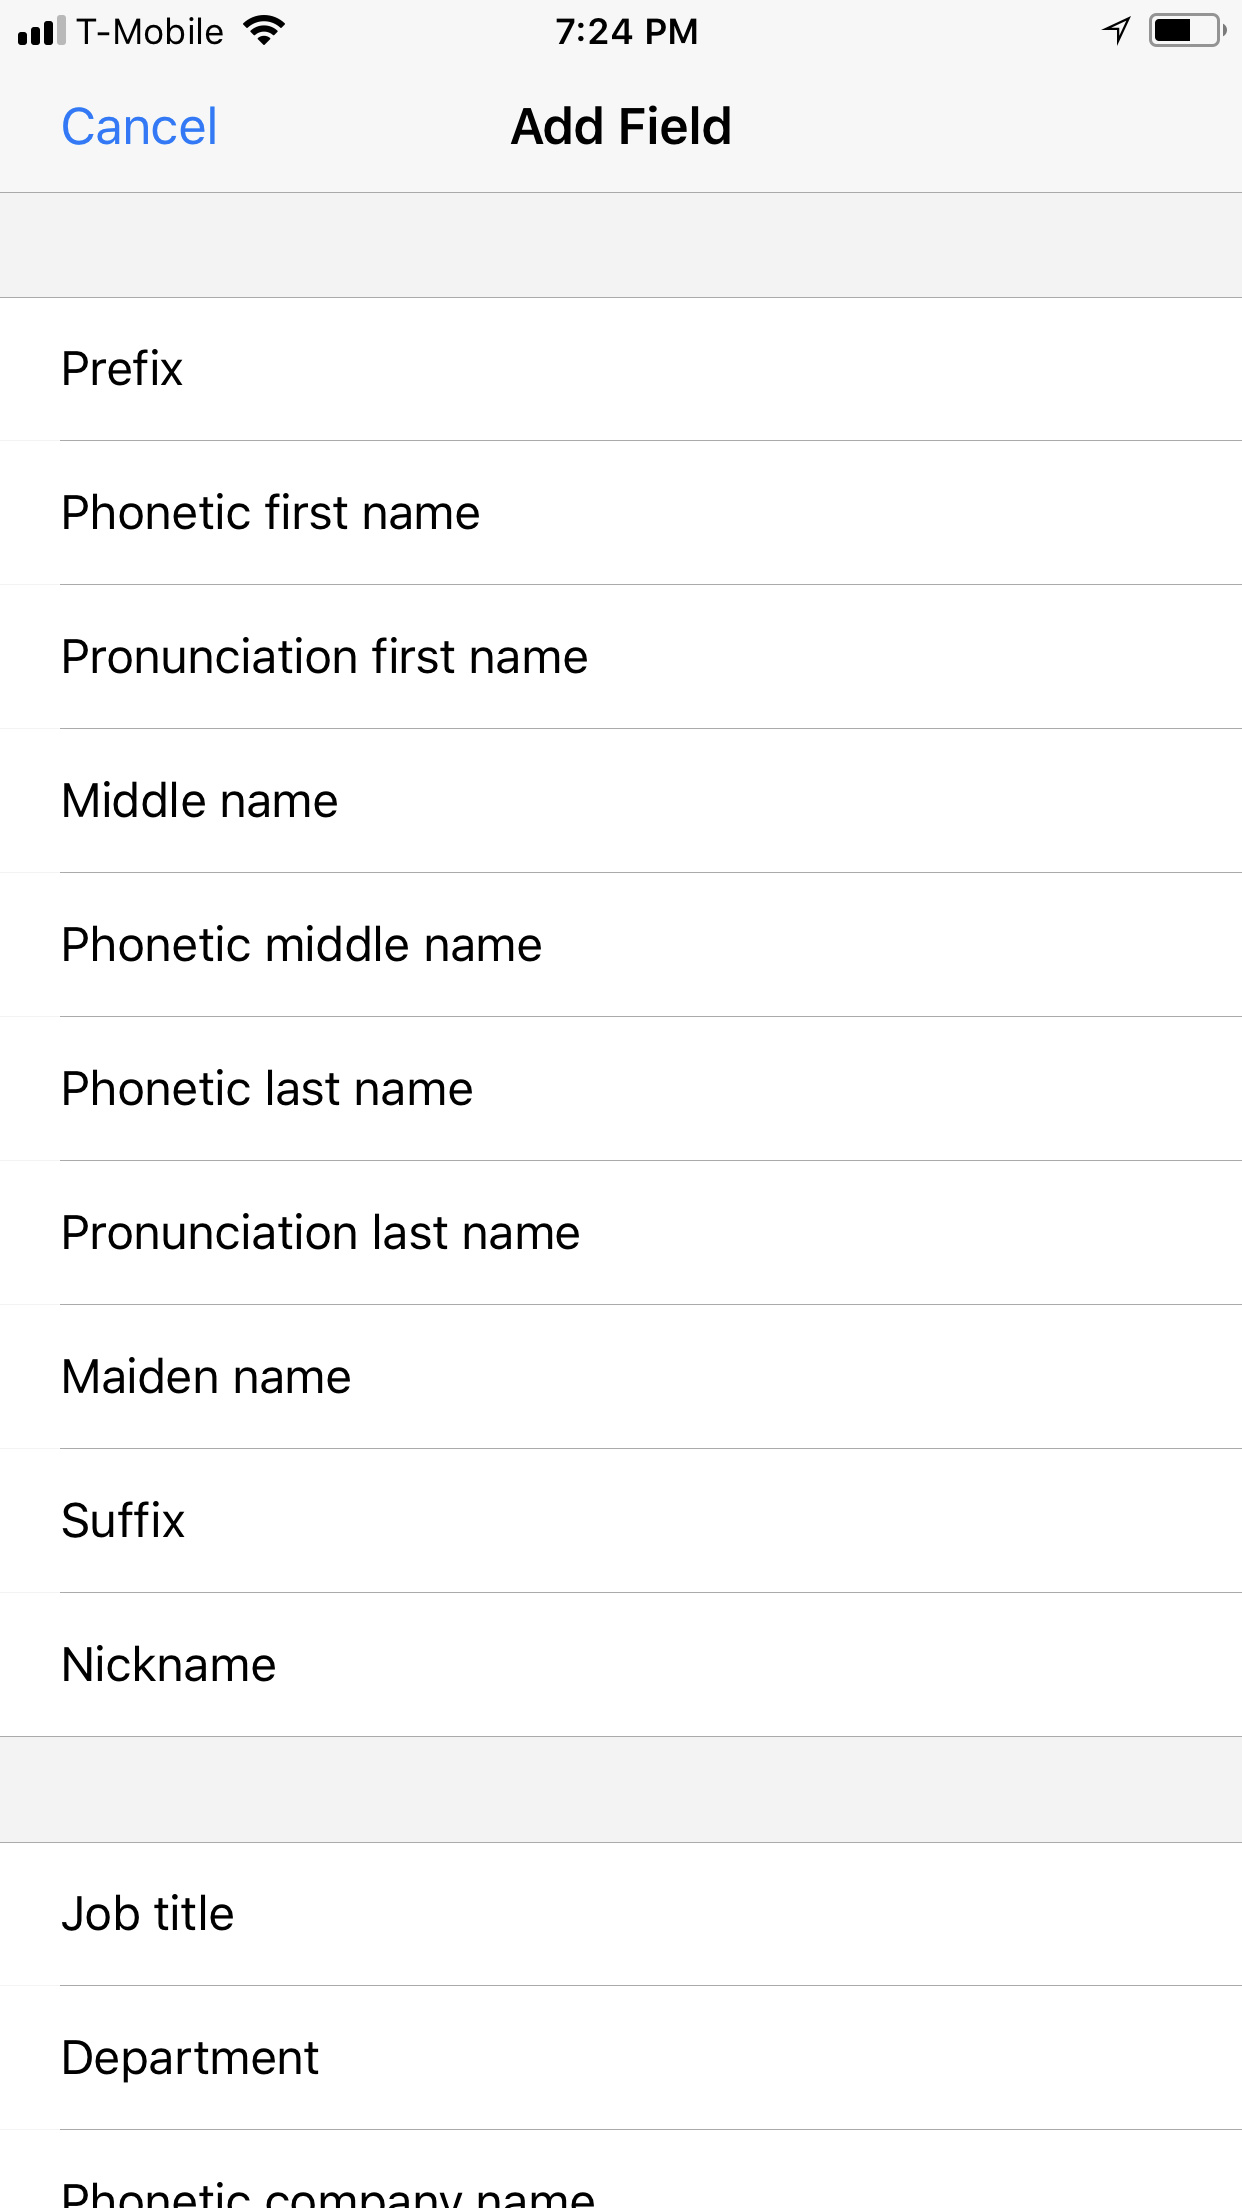Tap the cellular signal bars icon

(41, 31)
